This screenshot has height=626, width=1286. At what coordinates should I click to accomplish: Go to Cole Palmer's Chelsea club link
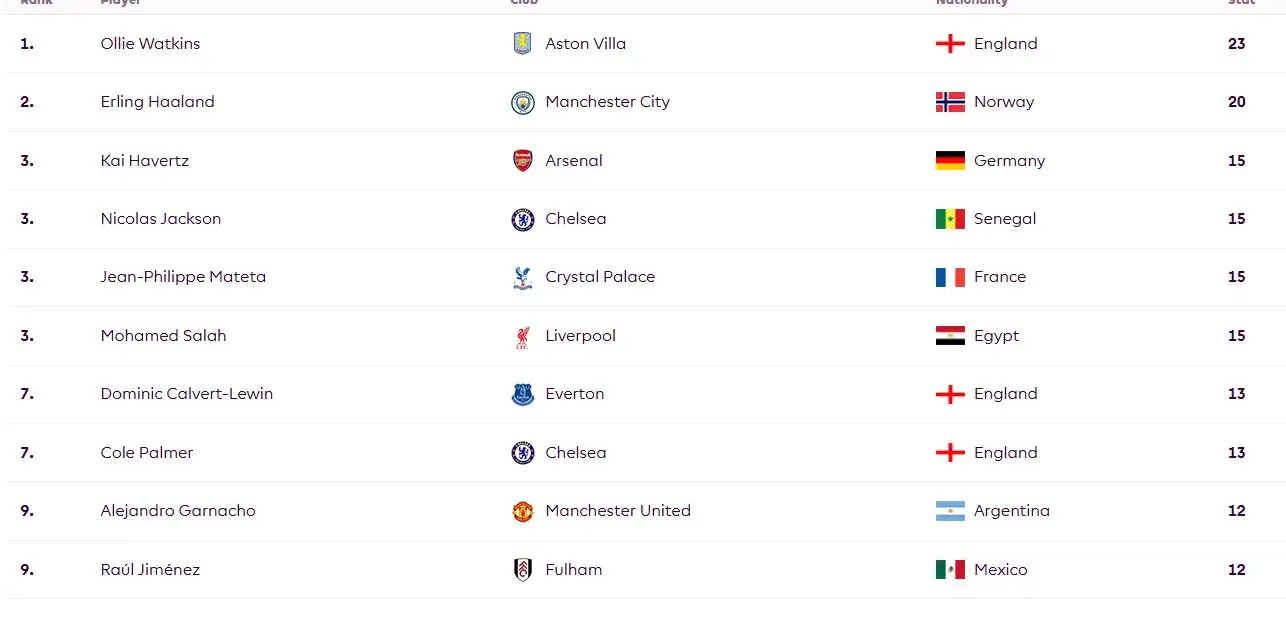coord(575,453)
